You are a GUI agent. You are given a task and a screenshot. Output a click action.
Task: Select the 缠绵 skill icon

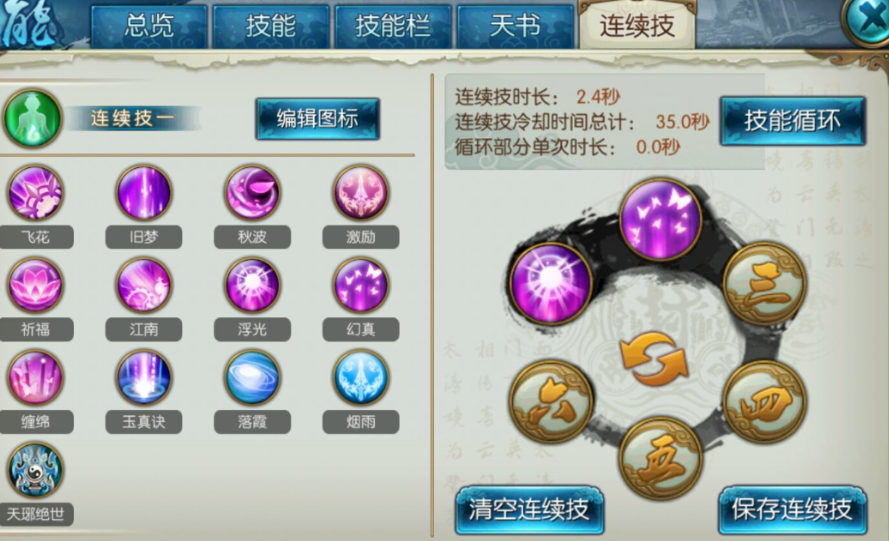click(35, 378)
